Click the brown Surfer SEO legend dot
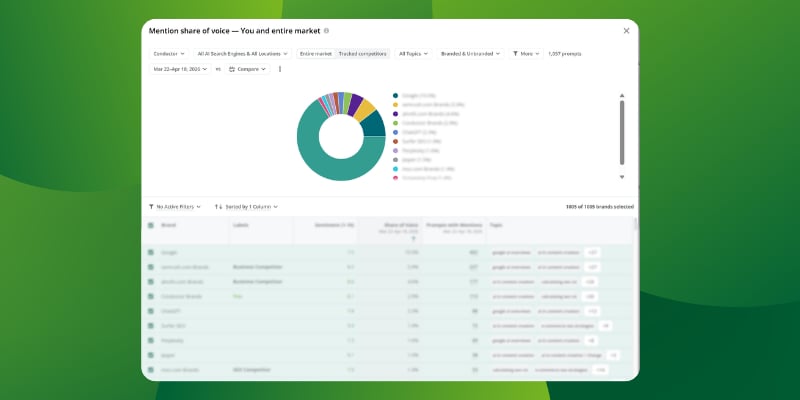This screenshot has width=800, height=400. (x=395, y=141)
